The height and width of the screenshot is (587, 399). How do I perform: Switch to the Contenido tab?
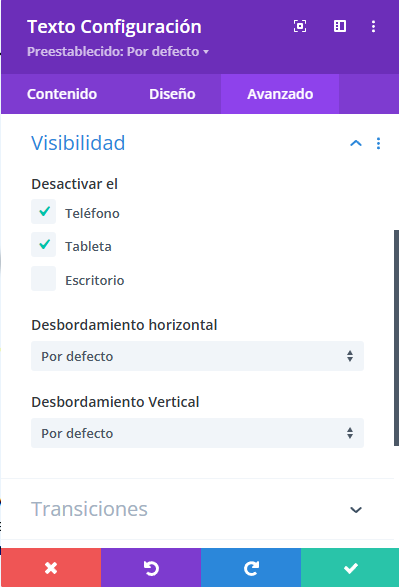(x=62, y=94)
